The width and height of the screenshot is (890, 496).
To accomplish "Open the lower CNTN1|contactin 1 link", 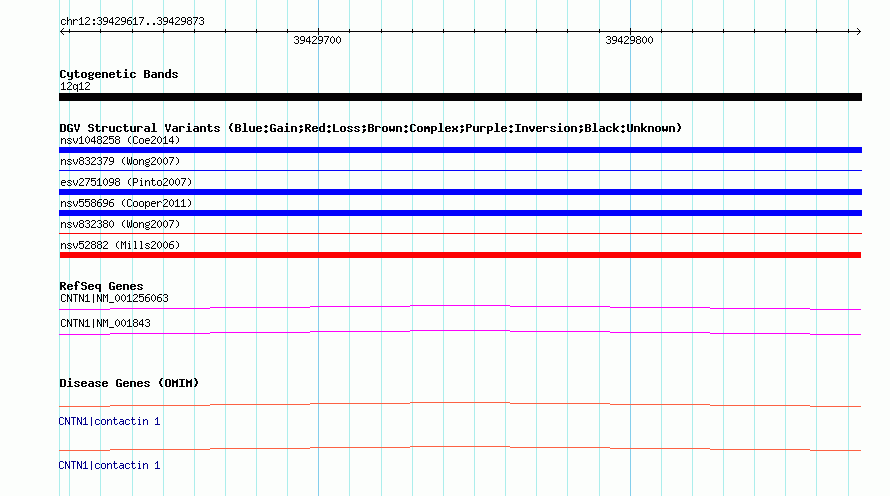I will [109, 465].
